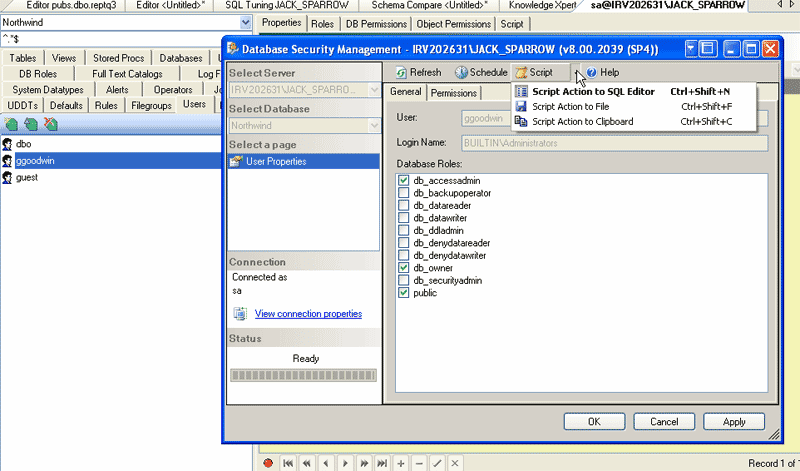Click the Refresh toolbar button in the dialog
This screenshot has height=471, width=800.
[x=418, y=72]
